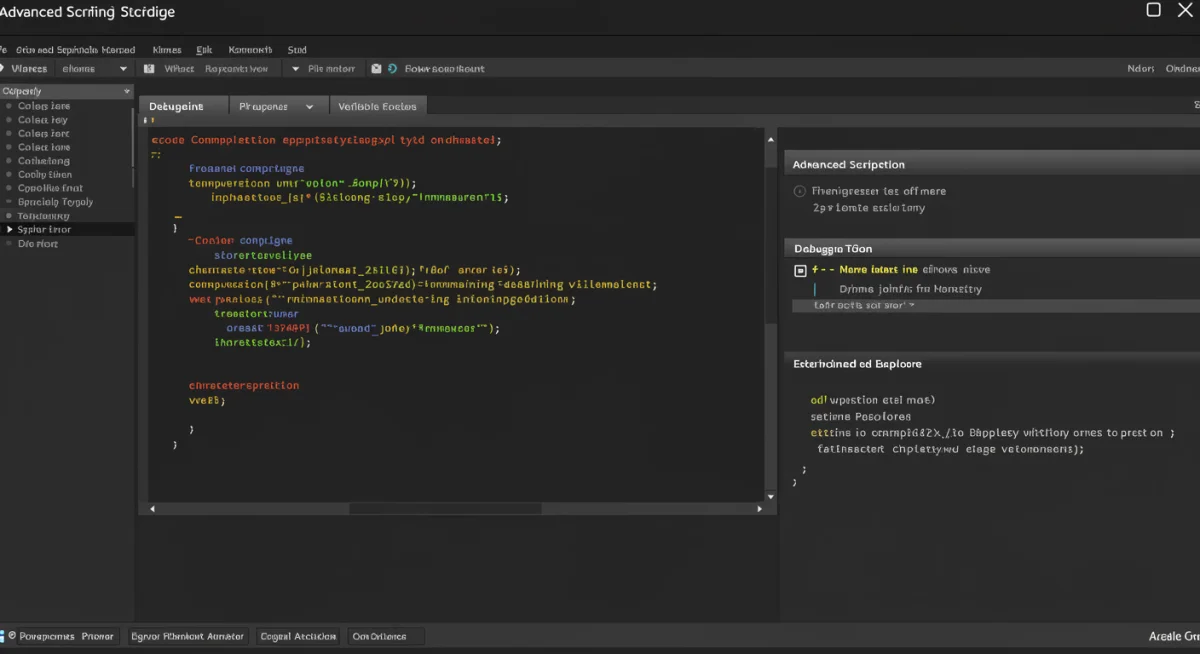
Task: Click the arrow marker beside 'Spler lrror'
Action: [x=9, y=230]
